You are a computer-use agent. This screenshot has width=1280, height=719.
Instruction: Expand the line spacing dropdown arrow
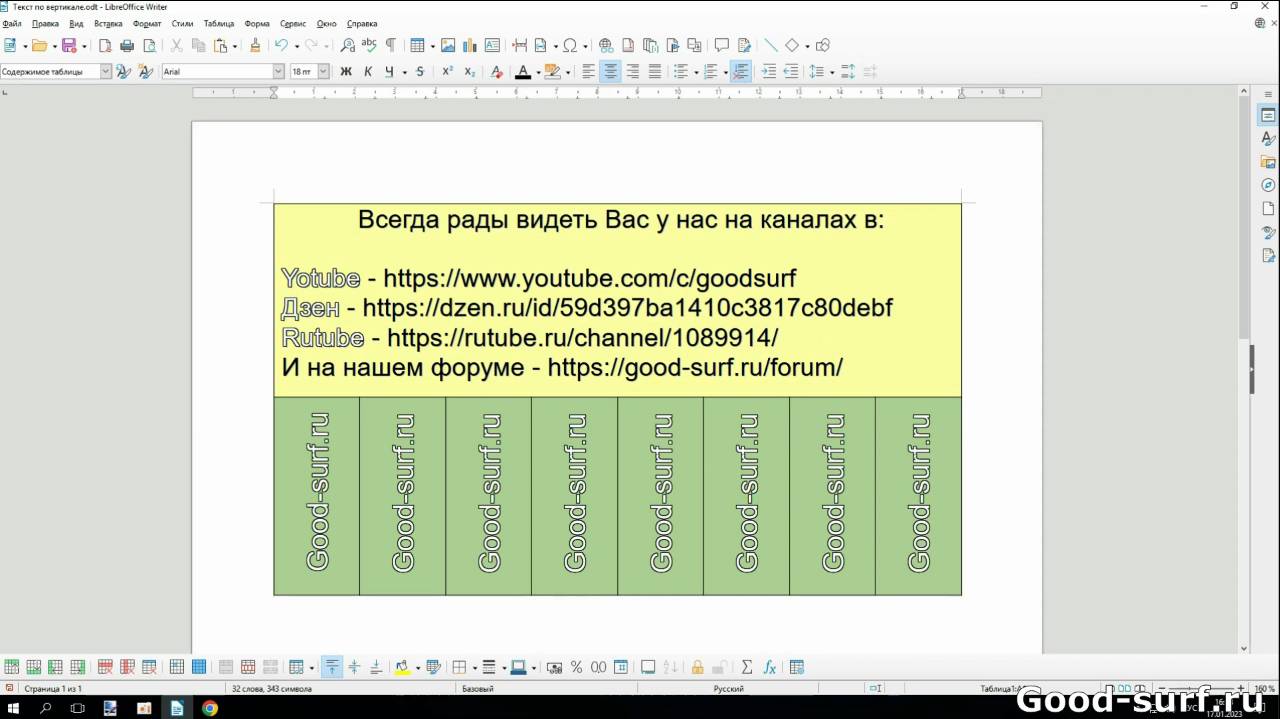[x=832, y=72]
